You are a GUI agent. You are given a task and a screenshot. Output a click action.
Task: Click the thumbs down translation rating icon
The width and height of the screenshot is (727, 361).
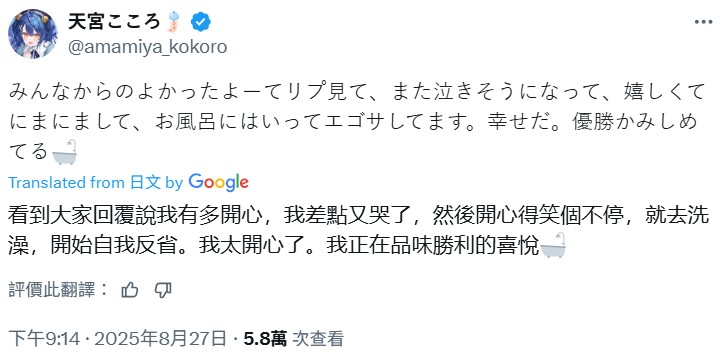tap(163, 290)
